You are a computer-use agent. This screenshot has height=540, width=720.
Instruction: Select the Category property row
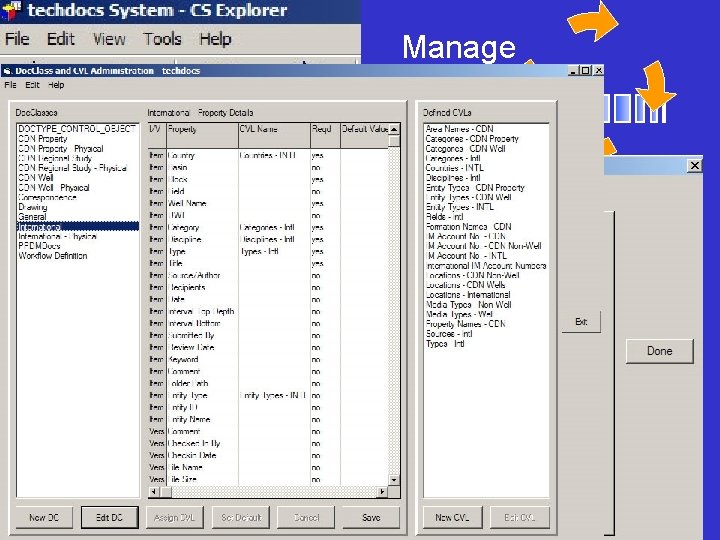[x=268, y=227]
